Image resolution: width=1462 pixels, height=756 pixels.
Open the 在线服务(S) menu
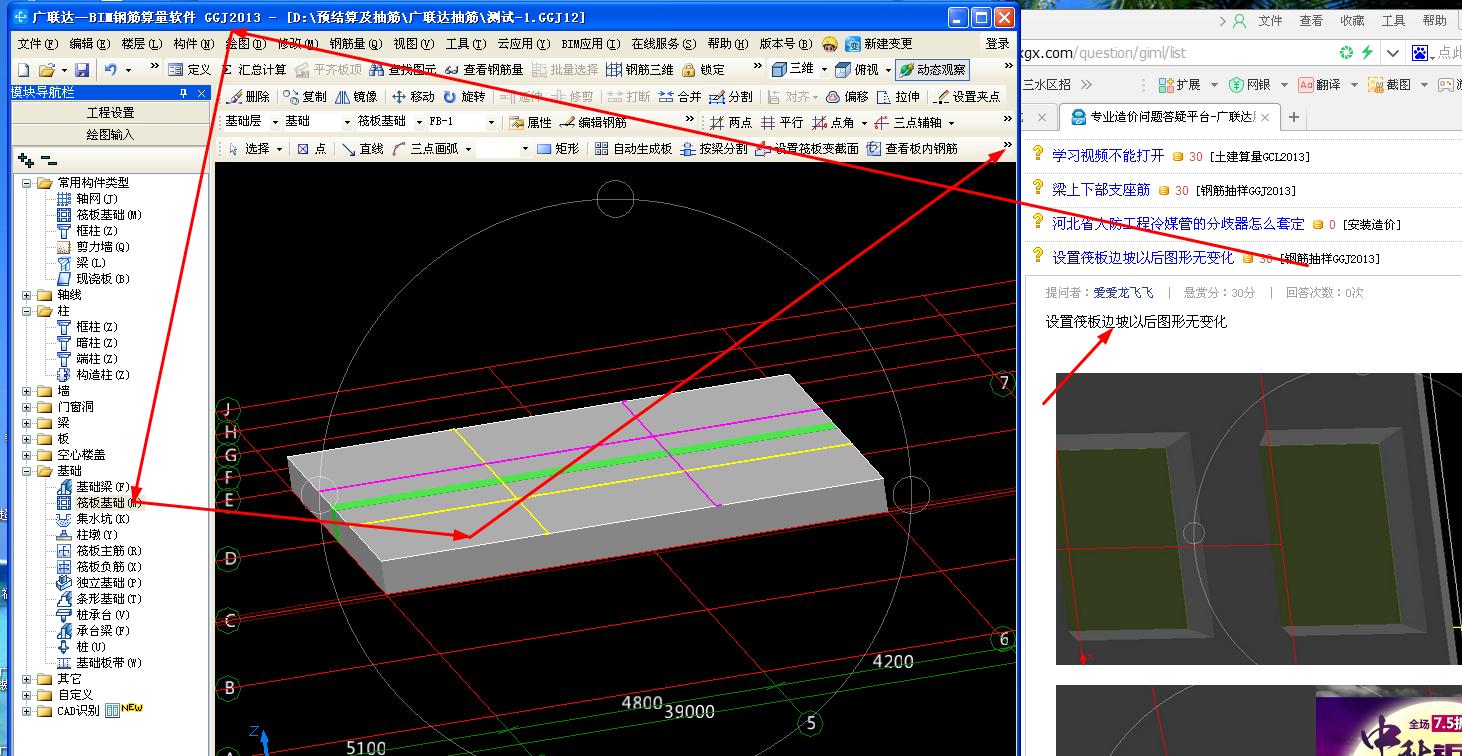coord(663,44)
